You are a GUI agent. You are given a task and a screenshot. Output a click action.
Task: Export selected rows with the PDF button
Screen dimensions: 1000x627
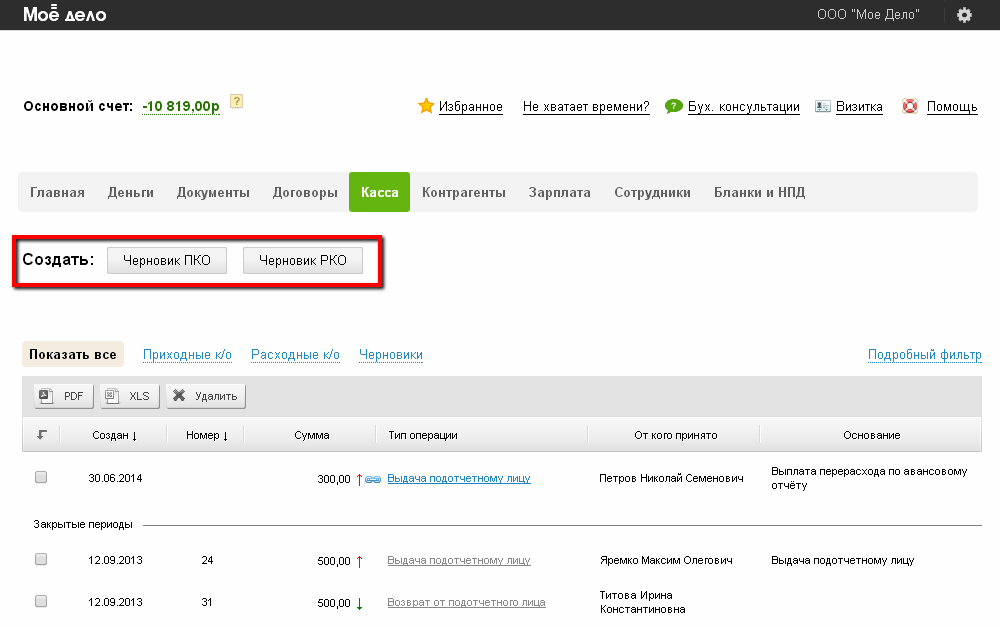(64, 396)
